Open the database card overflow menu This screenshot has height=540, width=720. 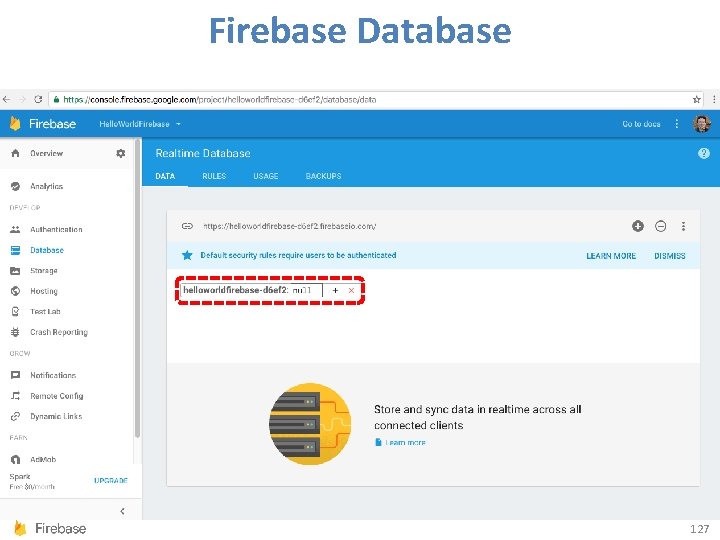[683, 226]
